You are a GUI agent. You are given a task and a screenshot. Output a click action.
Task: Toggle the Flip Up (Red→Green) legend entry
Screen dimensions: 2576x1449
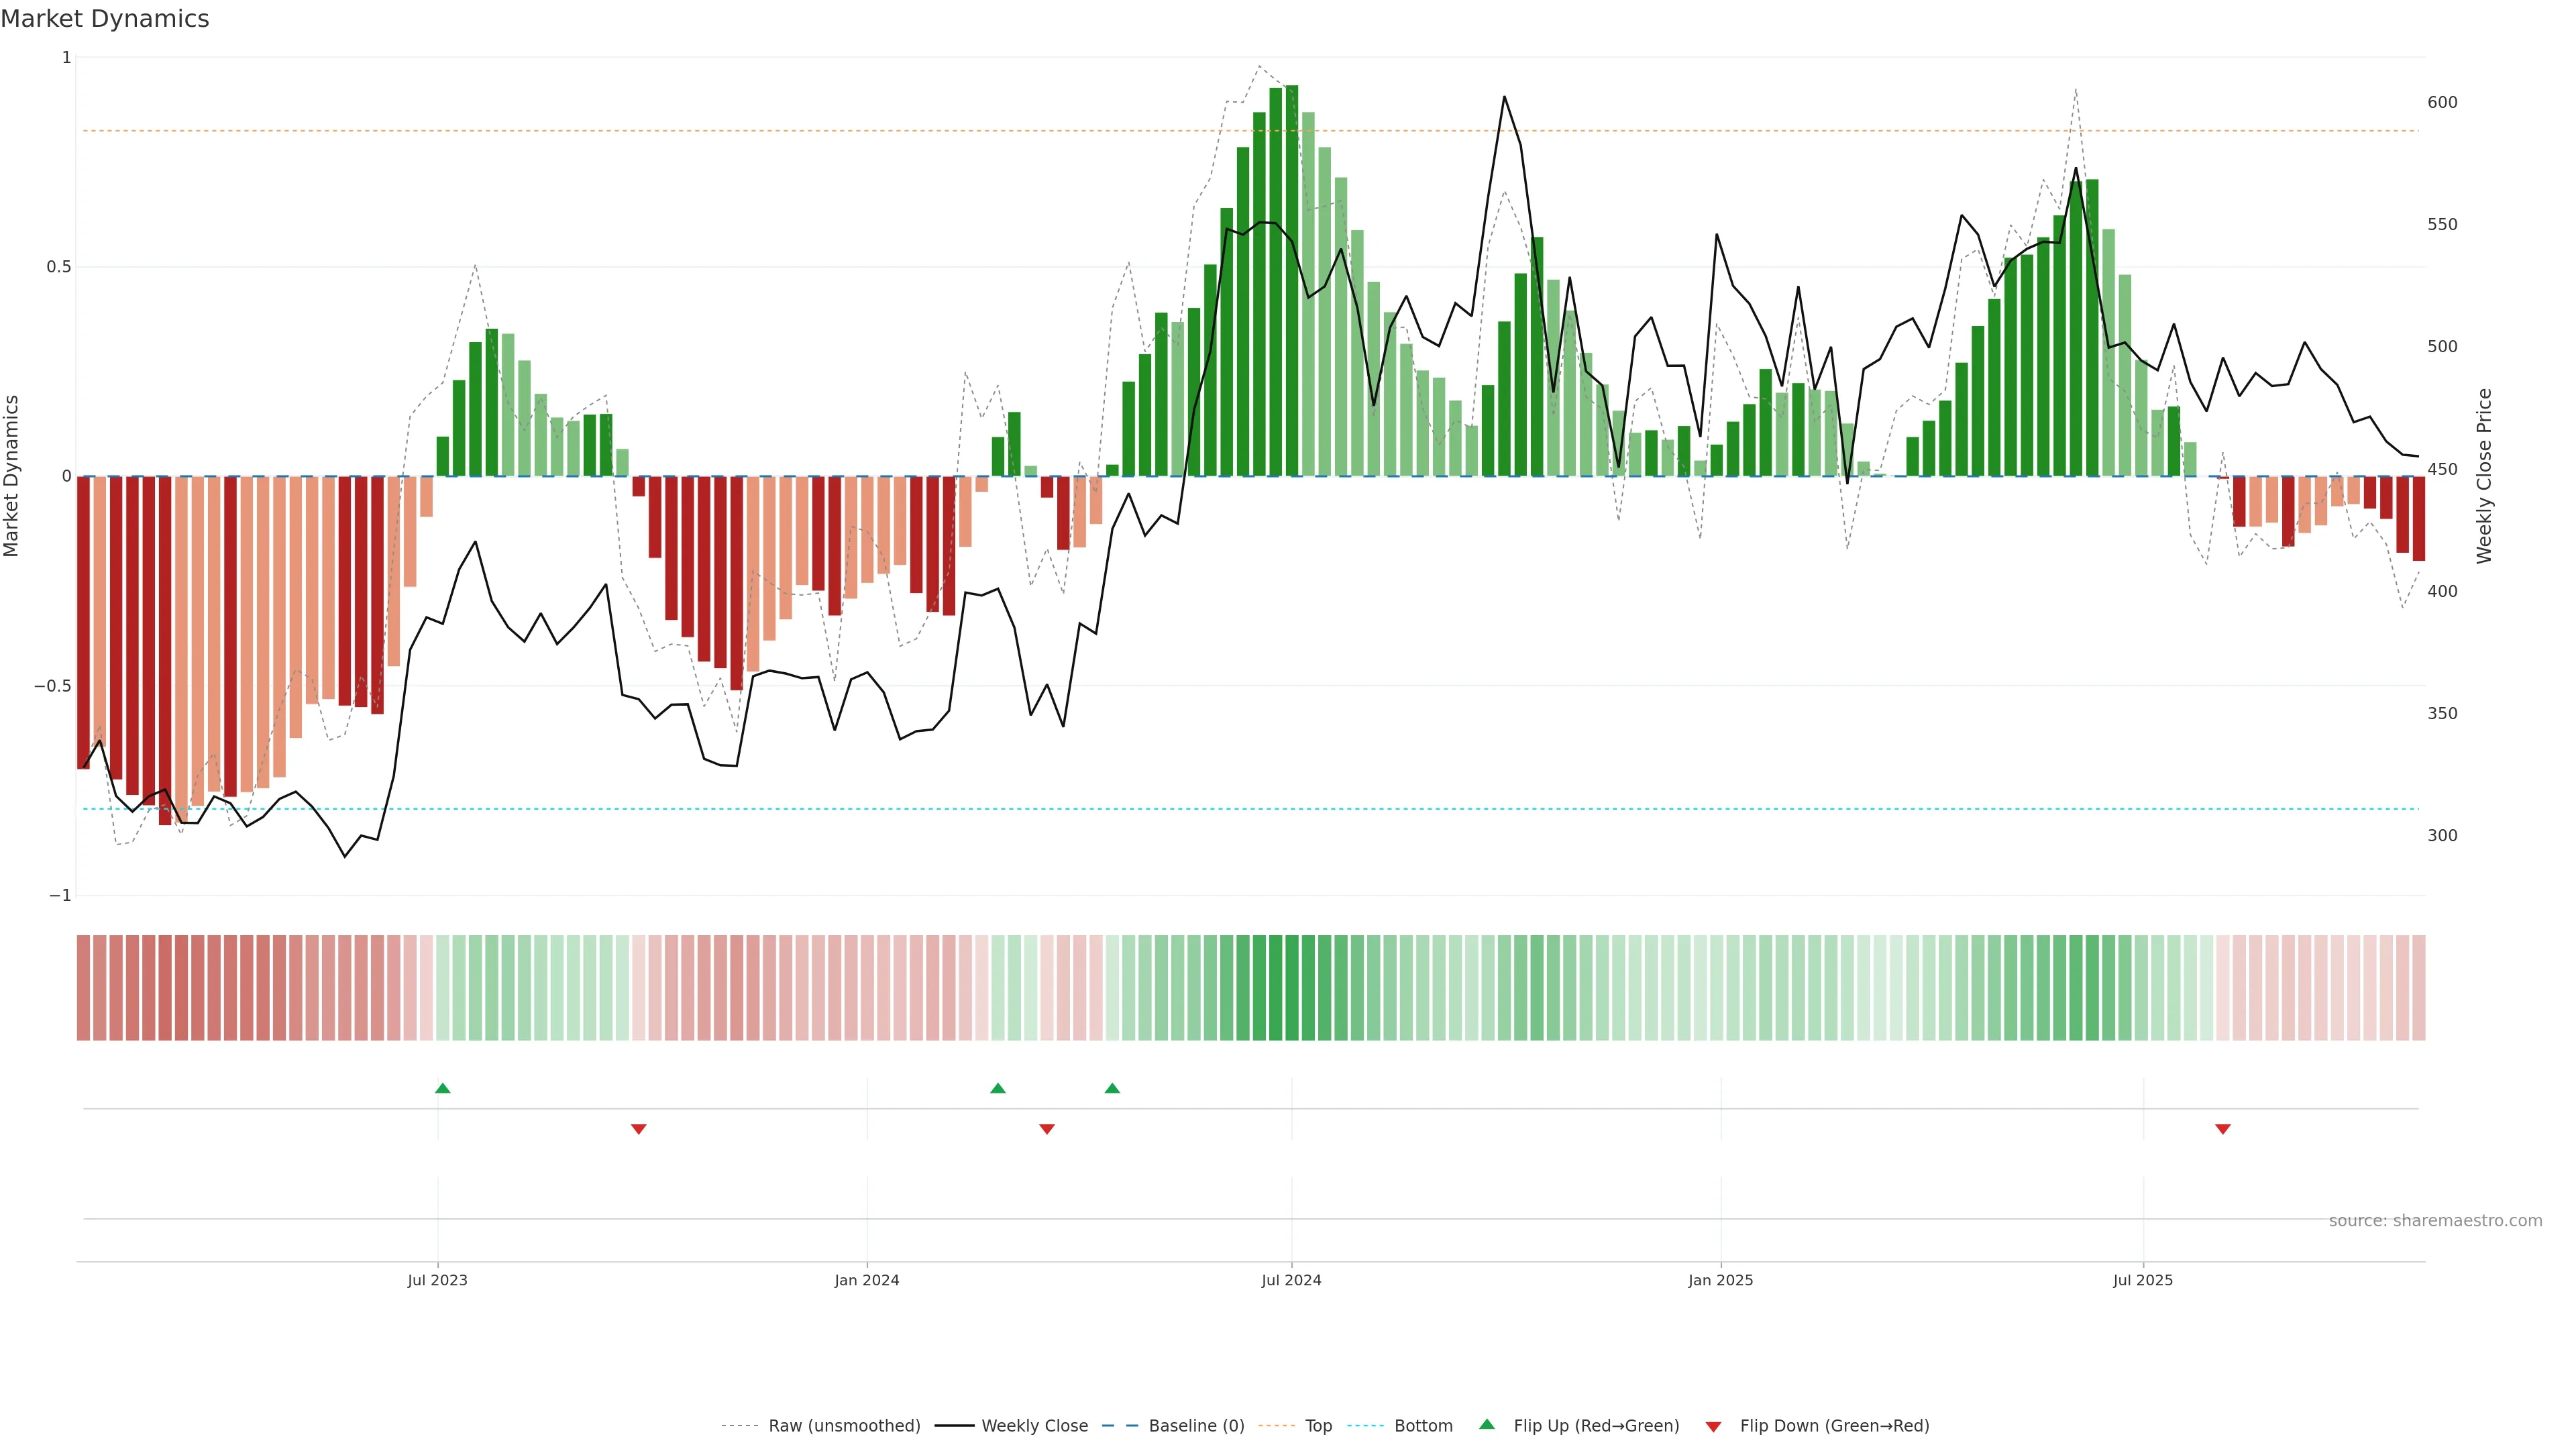[x=1596, y=1426]
